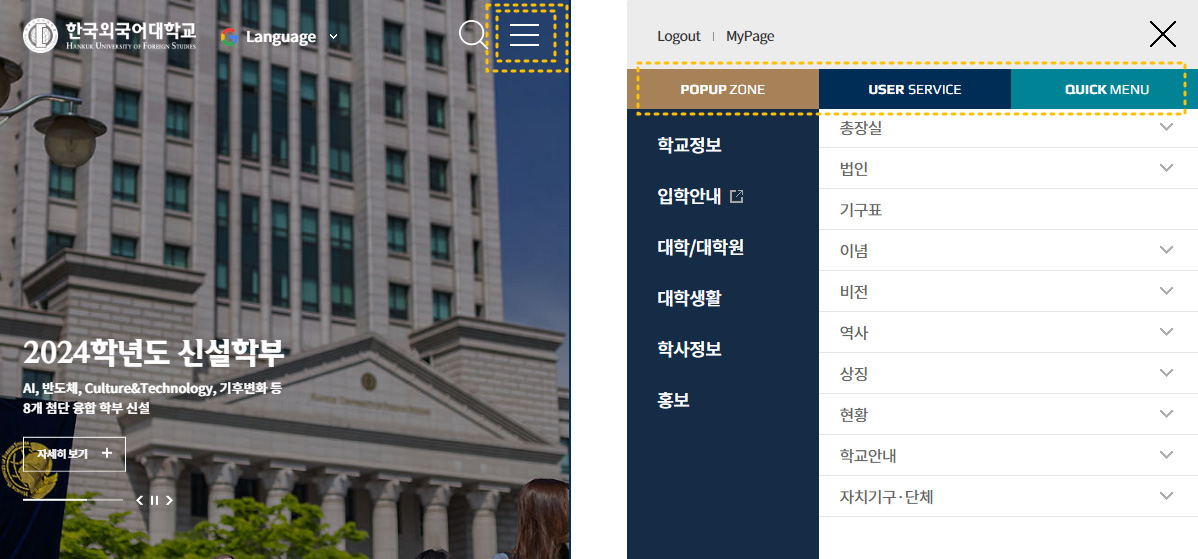Click the MyPage link

(750, 36)
